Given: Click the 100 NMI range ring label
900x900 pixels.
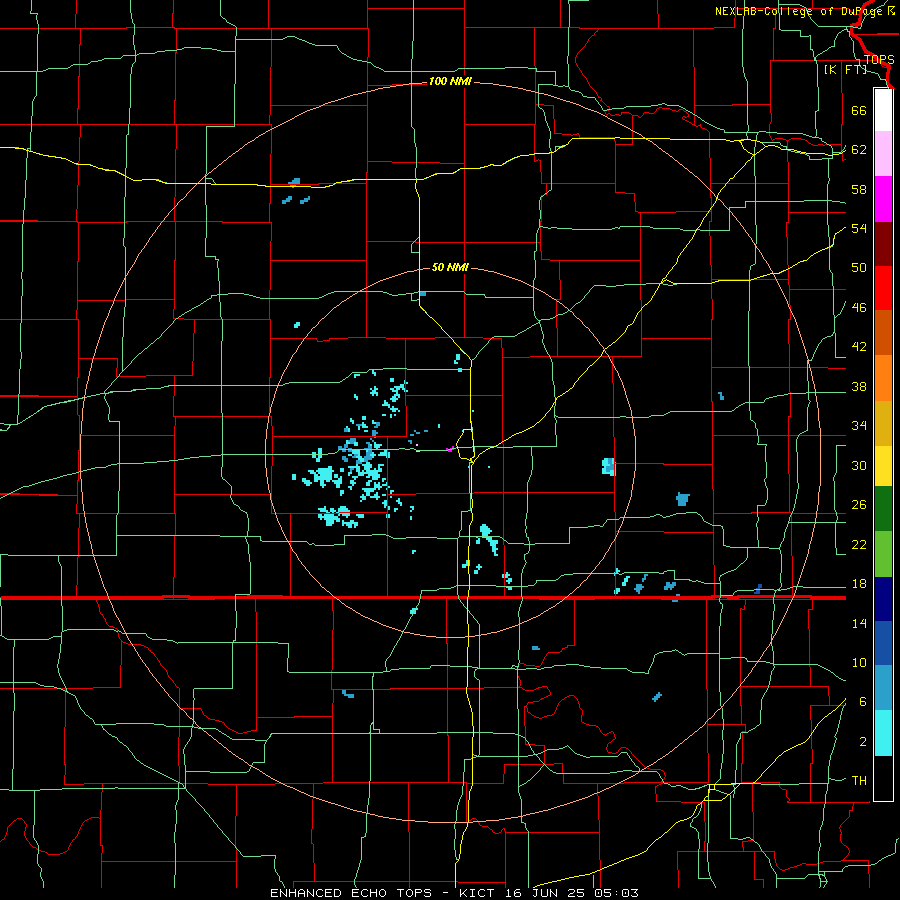Looking at the screenshot, I should 450,82.
